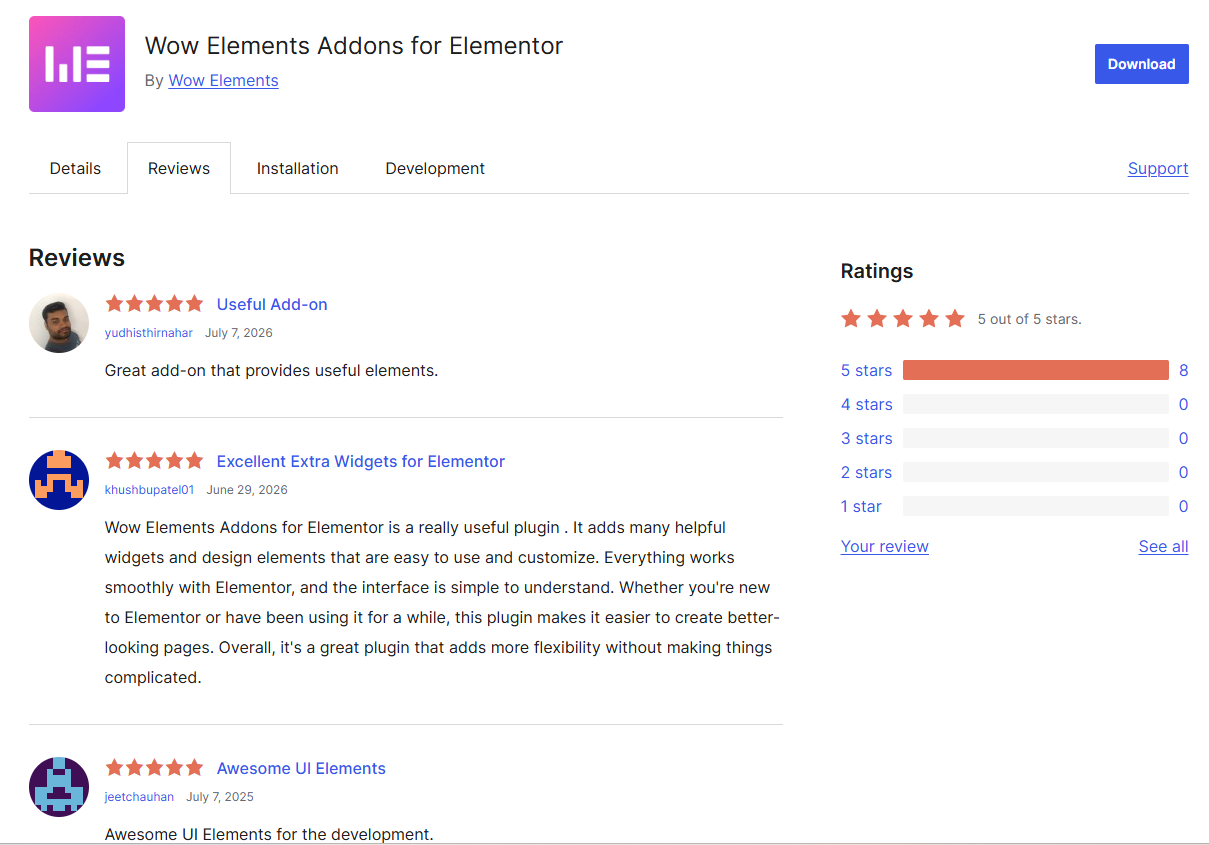Click the overall five-star rating icons

click(x=903, y=319)
